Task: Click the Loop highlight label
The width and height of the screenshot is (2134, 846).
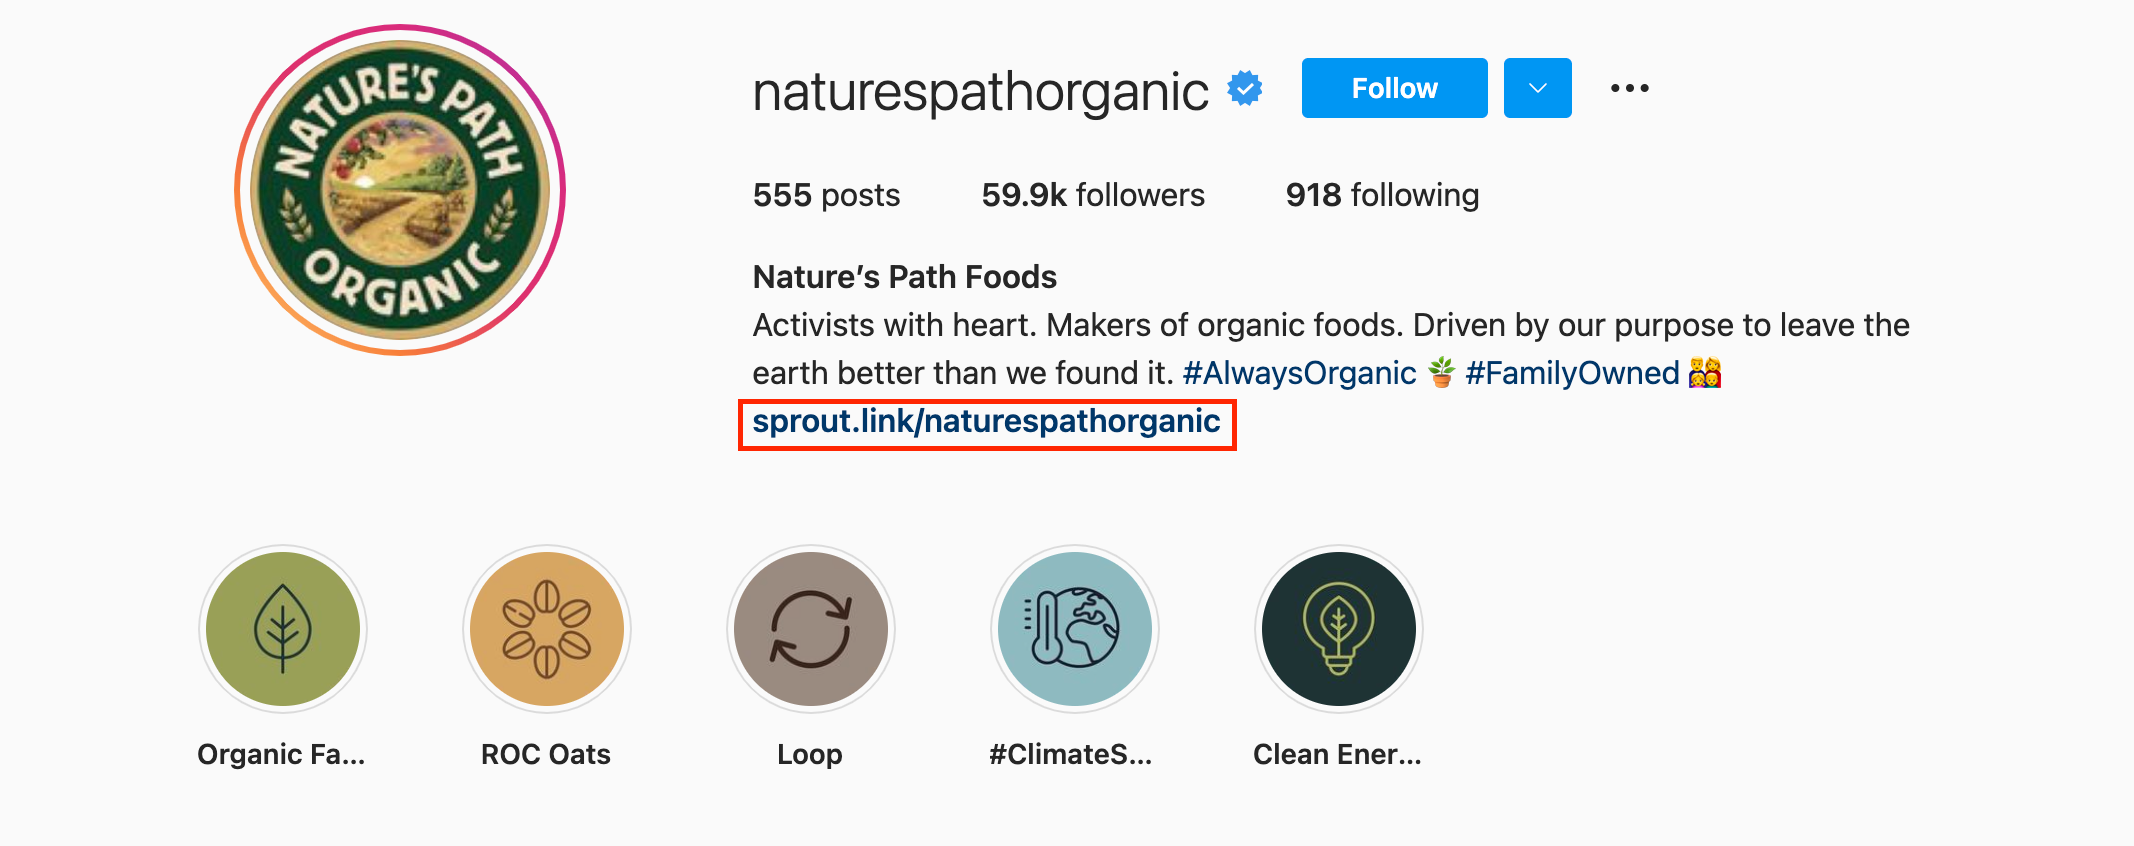Action: pos(810,754)
